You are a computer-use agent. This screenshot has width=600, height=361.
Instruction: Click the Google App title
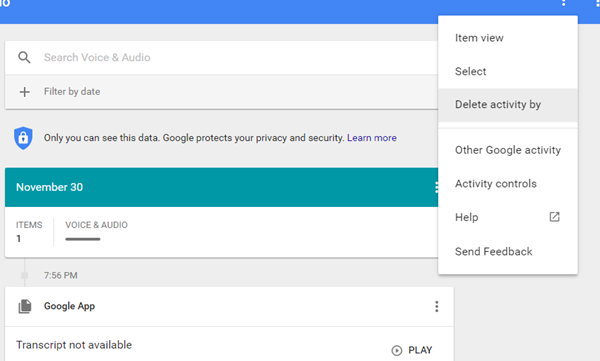(69, 306)
